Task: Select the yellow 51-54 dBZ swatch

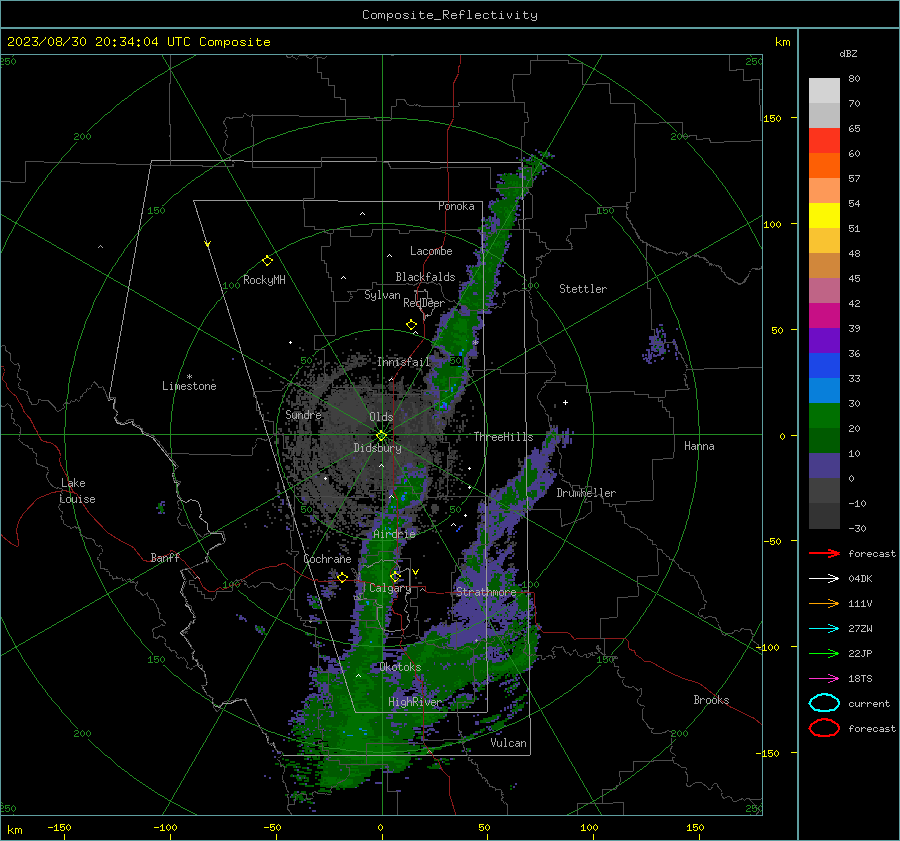Action: tap(824, 216)
